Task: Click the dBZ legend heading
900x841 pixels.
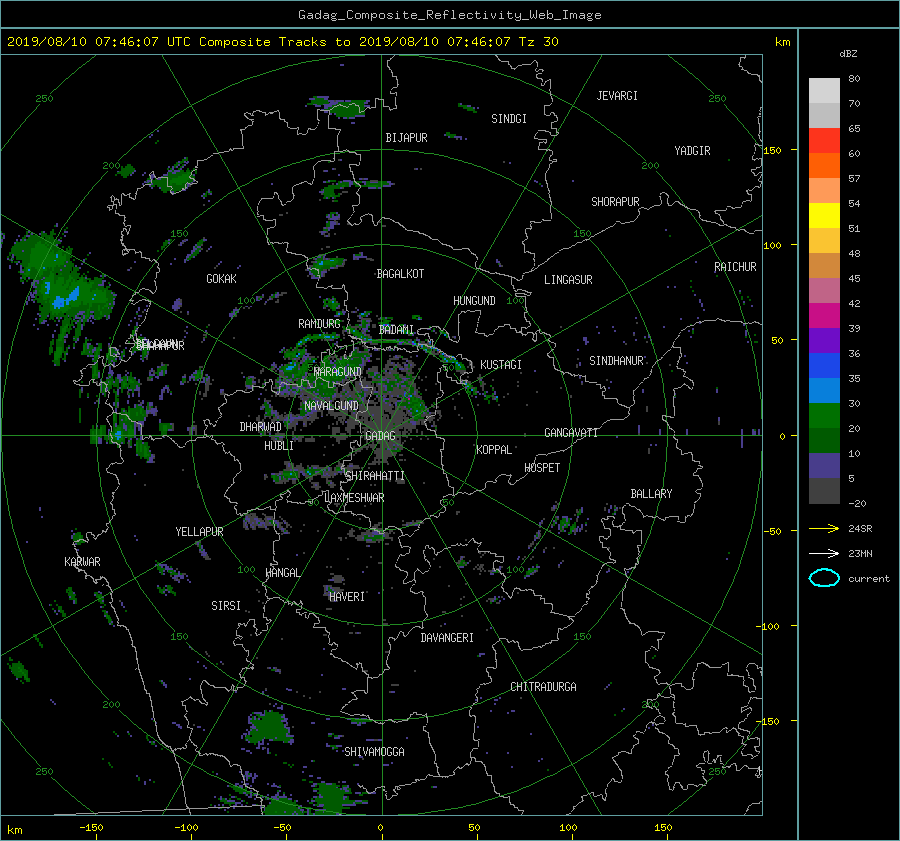Action: (848, 54)
